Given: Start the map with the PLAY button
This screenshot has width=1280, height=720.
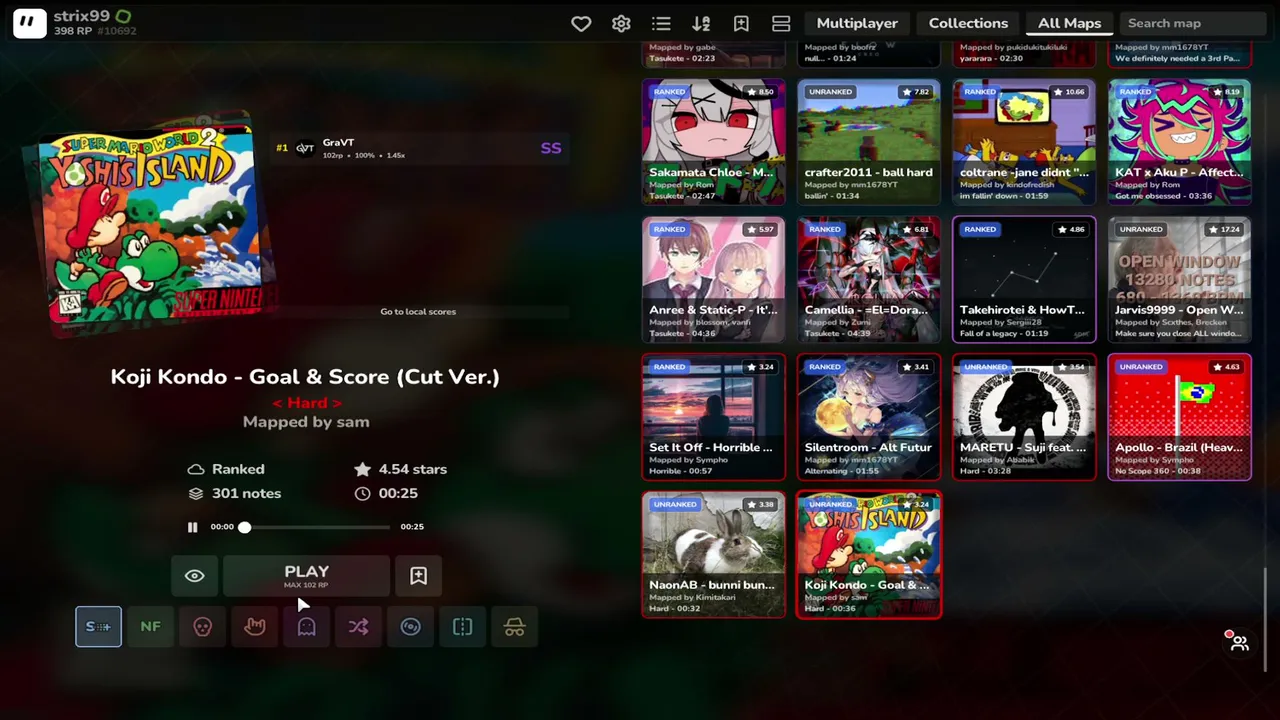Looking at the screenshot, I should (306, 576).
